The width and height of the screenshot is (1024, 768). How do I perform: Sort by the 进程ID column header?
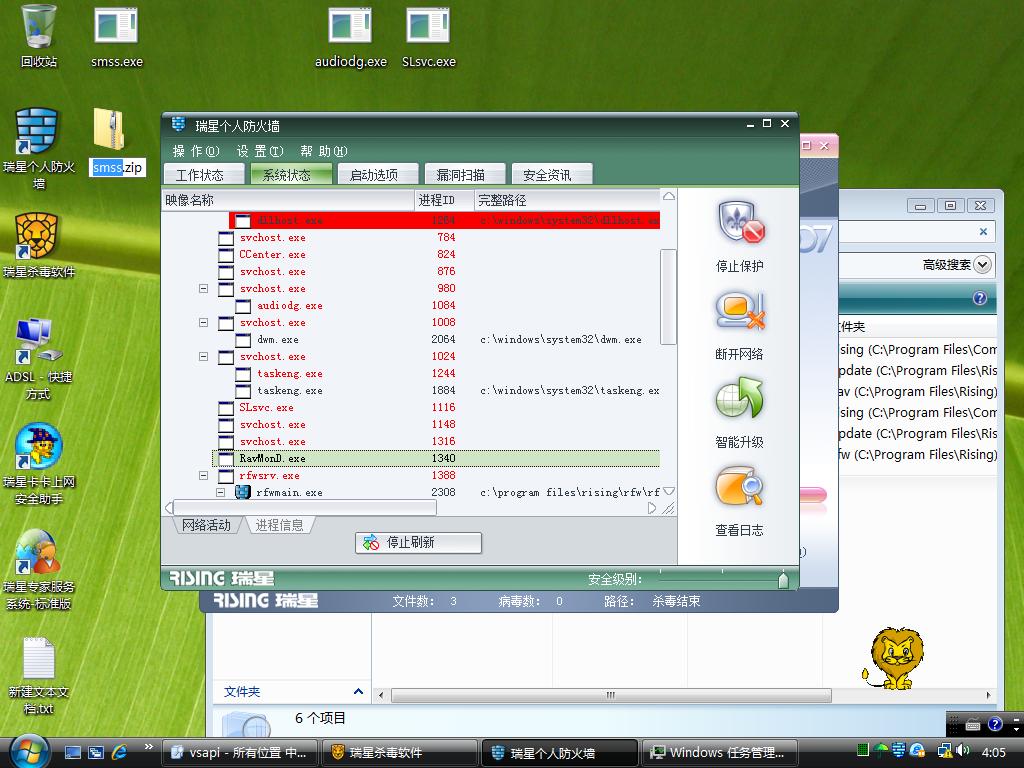click(x=444, y=200)
